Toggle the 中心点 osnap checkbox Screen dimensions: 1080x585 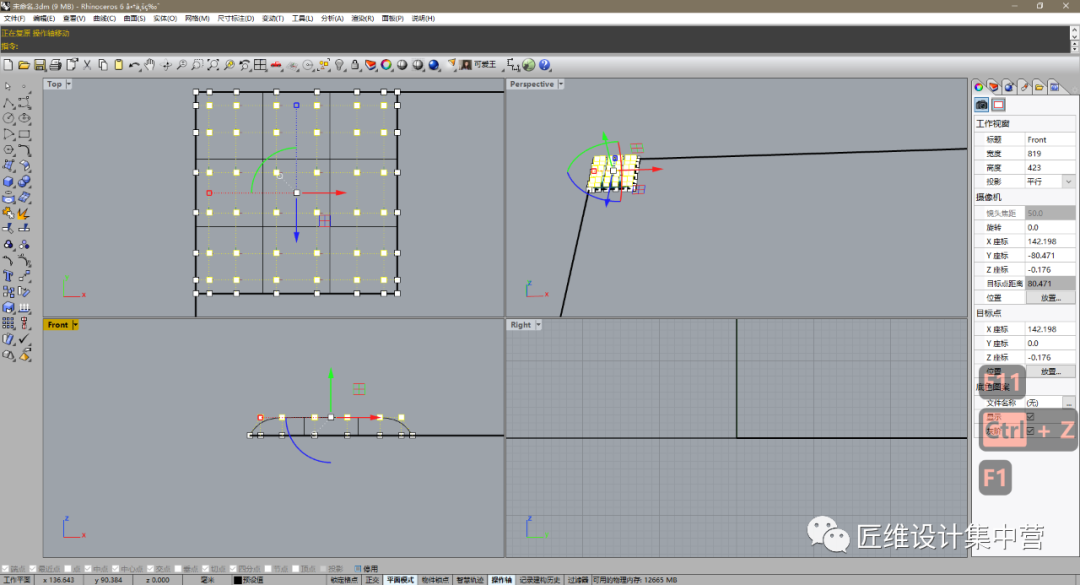pyautogui.click(x=115, y=568)
